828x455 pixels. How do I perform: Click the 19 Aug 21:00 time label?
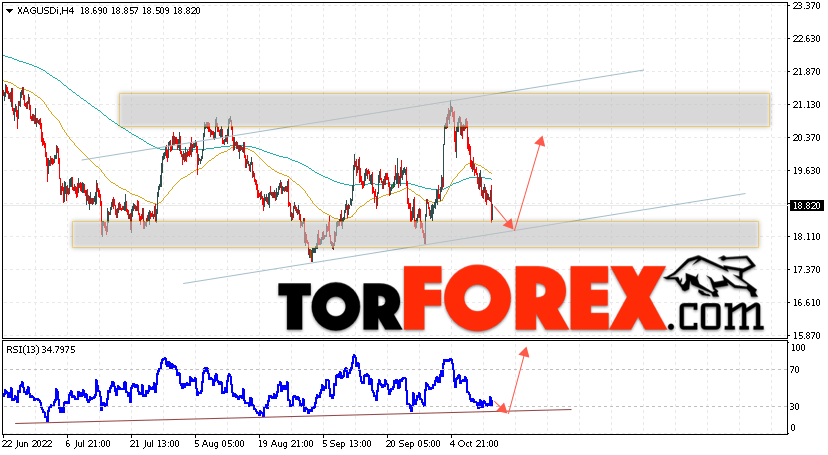pyautogui.click(x=285, y=443)
